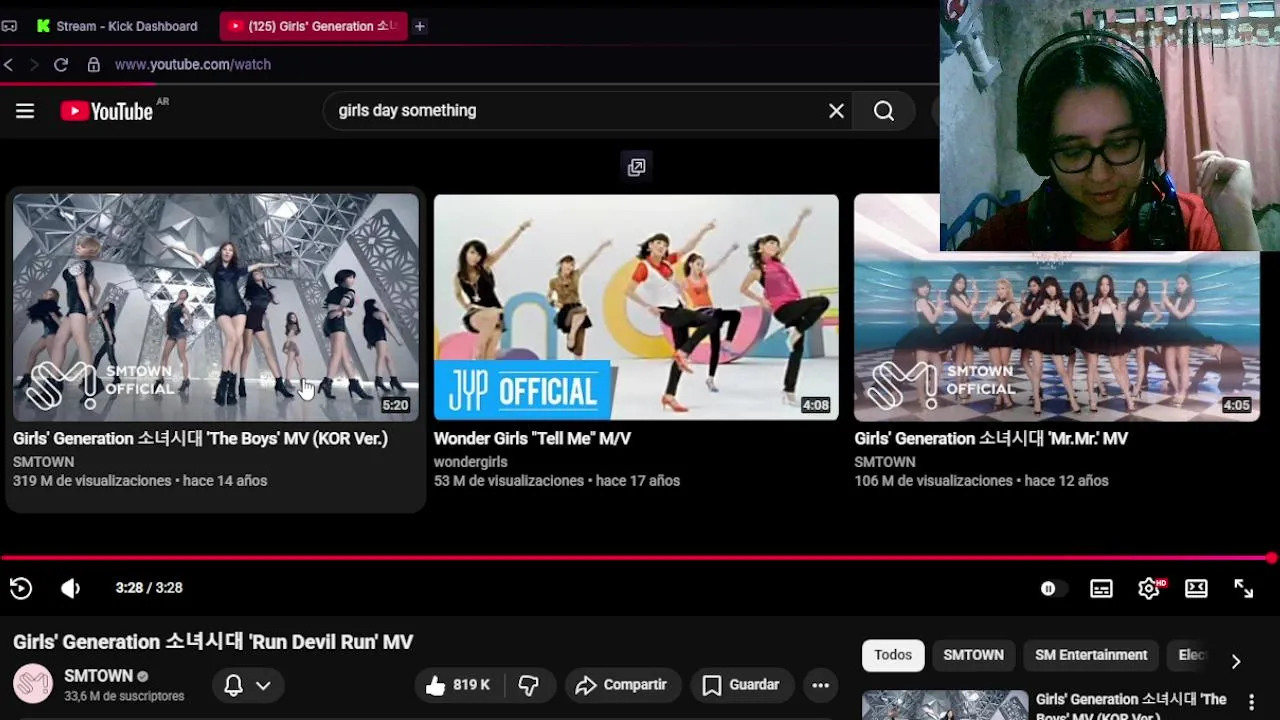The width and height of the screenshot is (1280, 720).
Task: Open title Girls' Generation 'The Boys' MV (KOR Ver.)
Action: (x=200, y=438)
